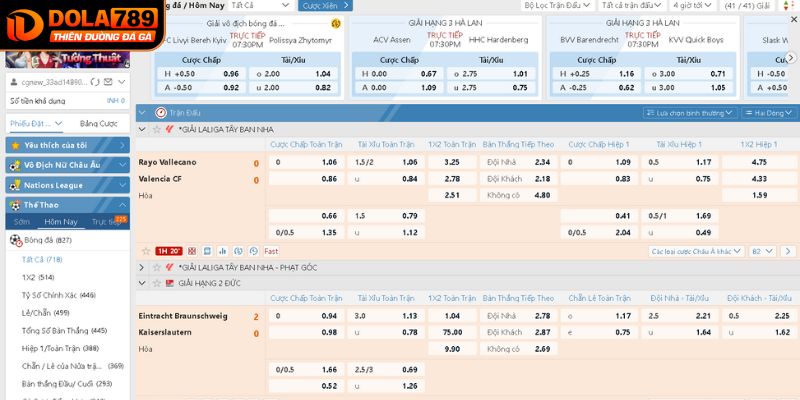Click the (41 / 41) Giải button

(749, 6)
